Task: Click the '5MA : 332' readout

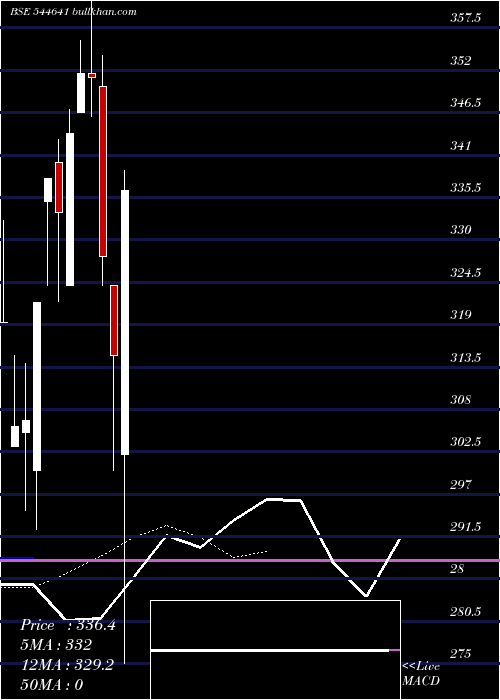Action: pyautogui.click(x=56, y=645)
